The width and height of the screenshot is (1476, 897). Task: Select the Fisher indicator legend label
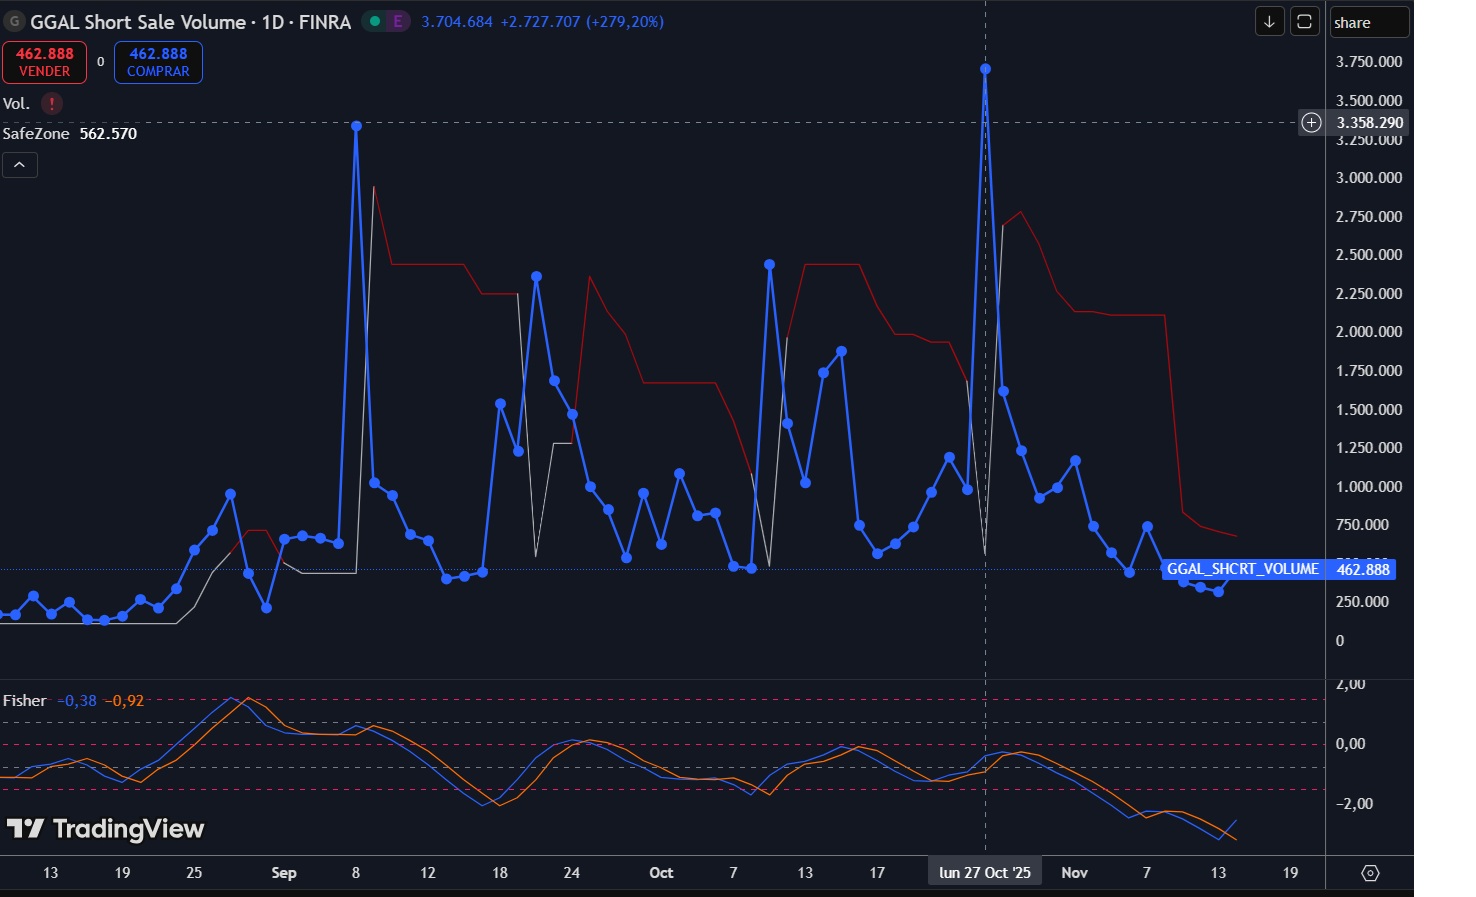pos(25,701)
